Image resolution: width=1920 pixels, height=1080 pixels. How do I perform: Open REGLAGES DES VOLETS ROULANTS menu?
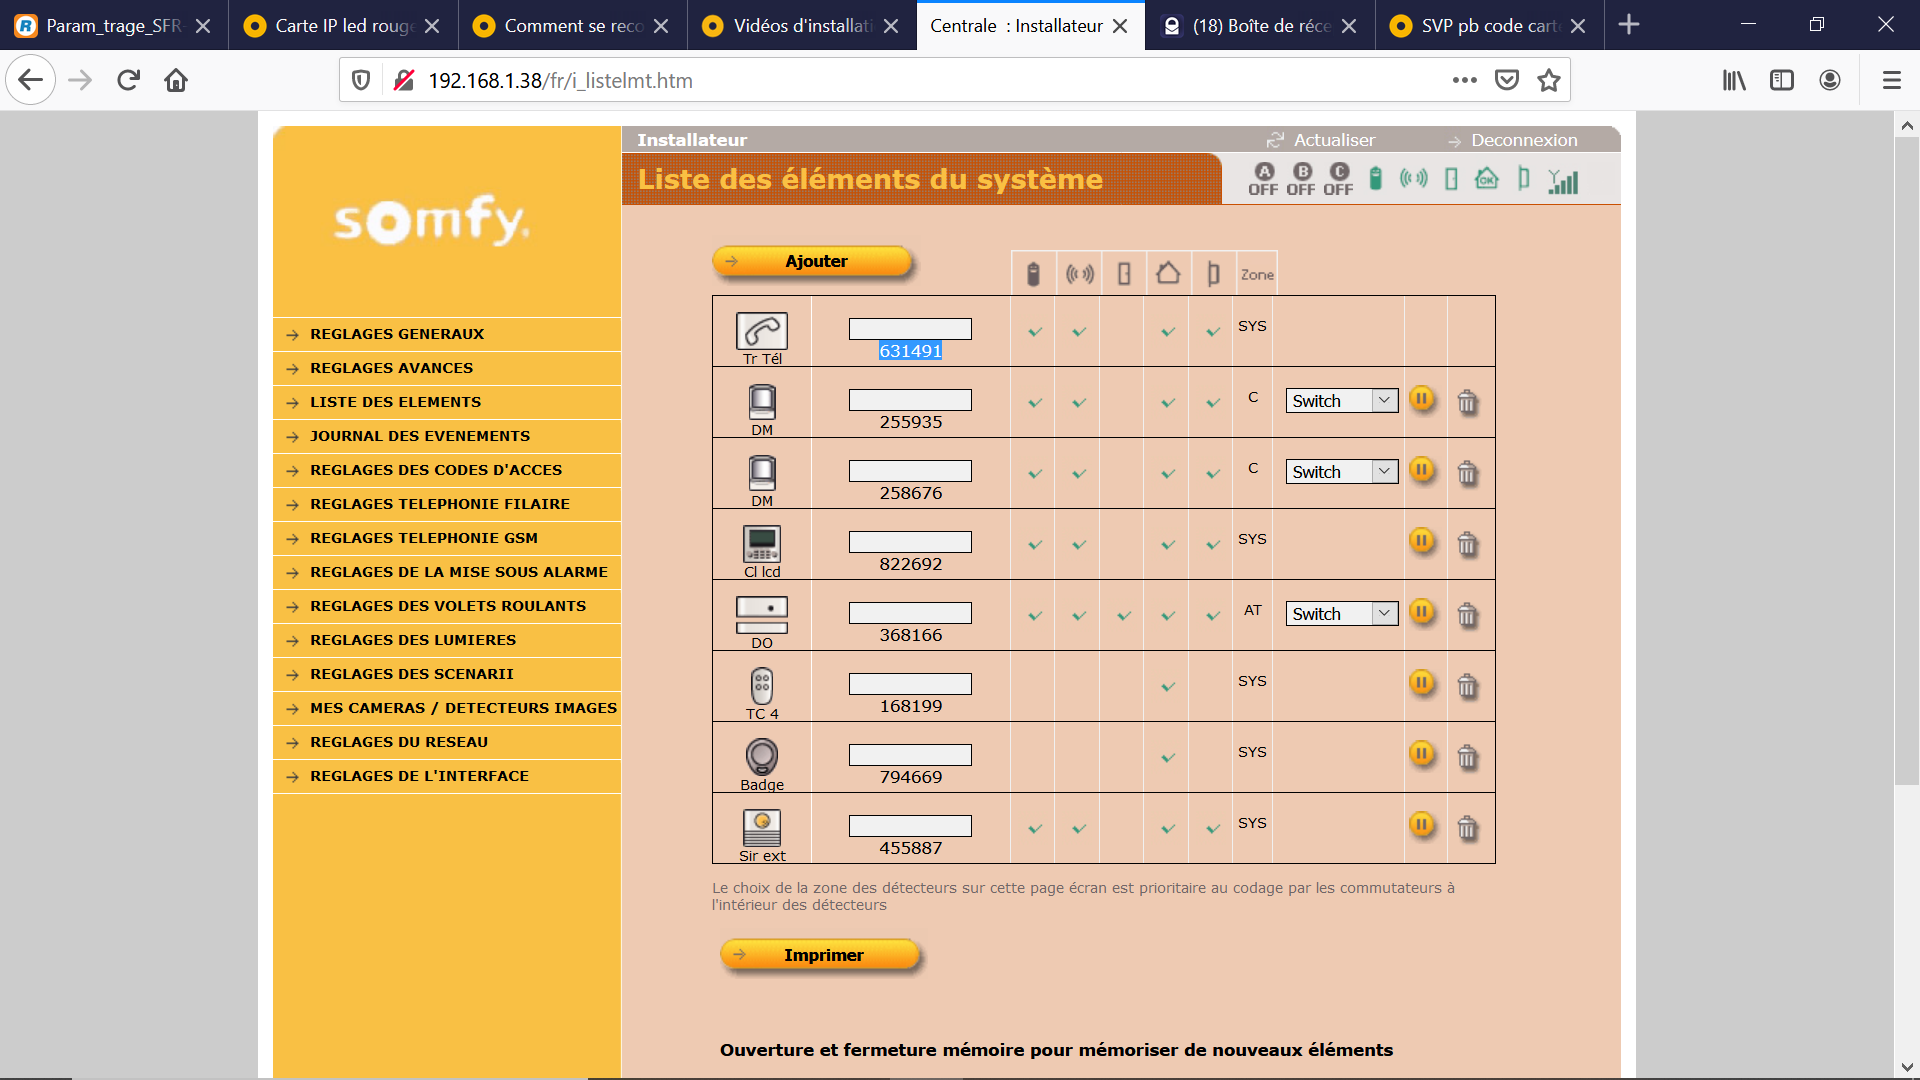click(448, 606)
